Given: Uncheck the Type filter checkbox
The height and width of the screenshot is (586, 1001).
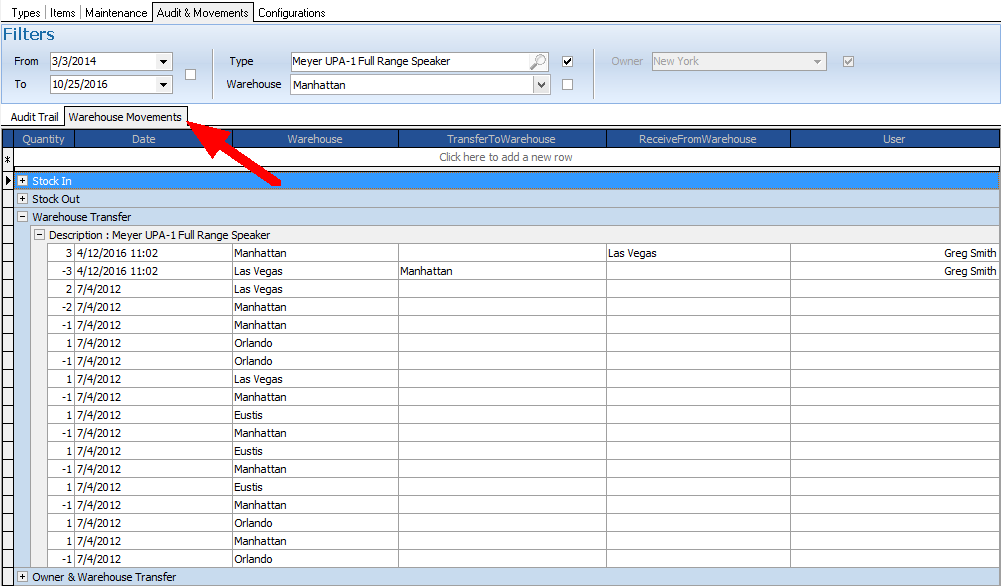Looking at the screenshot, I should [x=568, y=62].
